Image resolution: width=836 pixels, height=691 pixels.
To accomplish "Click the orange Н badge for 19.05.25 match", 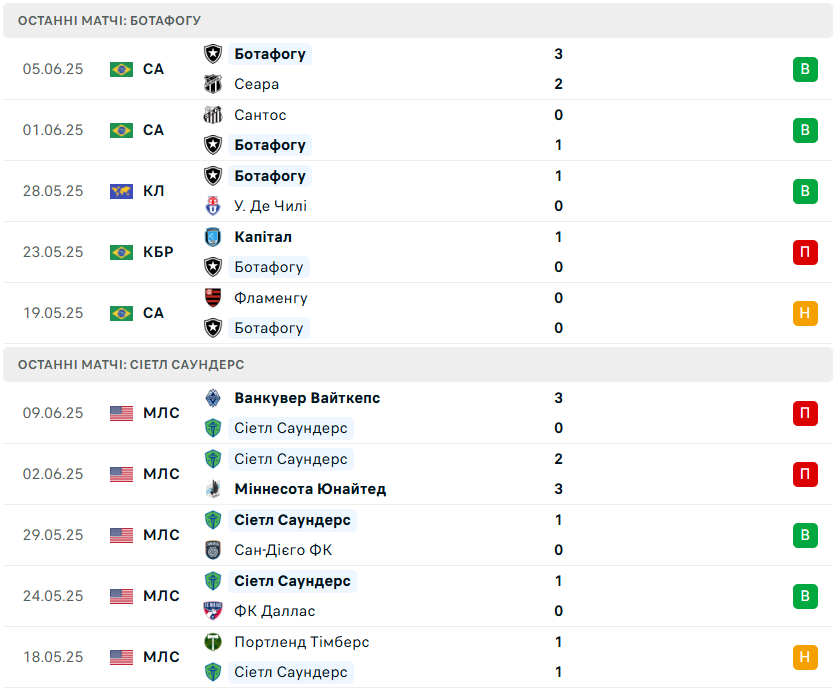I will click(x=805, y=313).
